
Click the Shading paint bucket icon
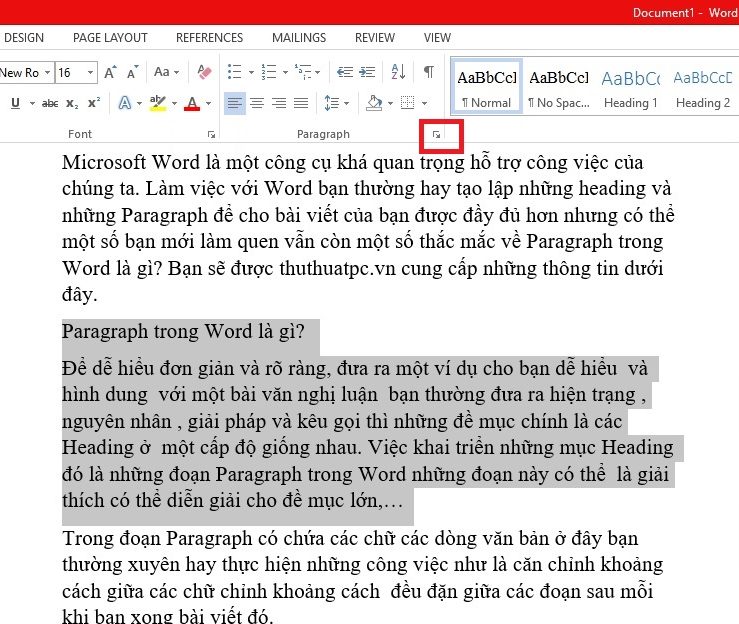tap(374, 103)
